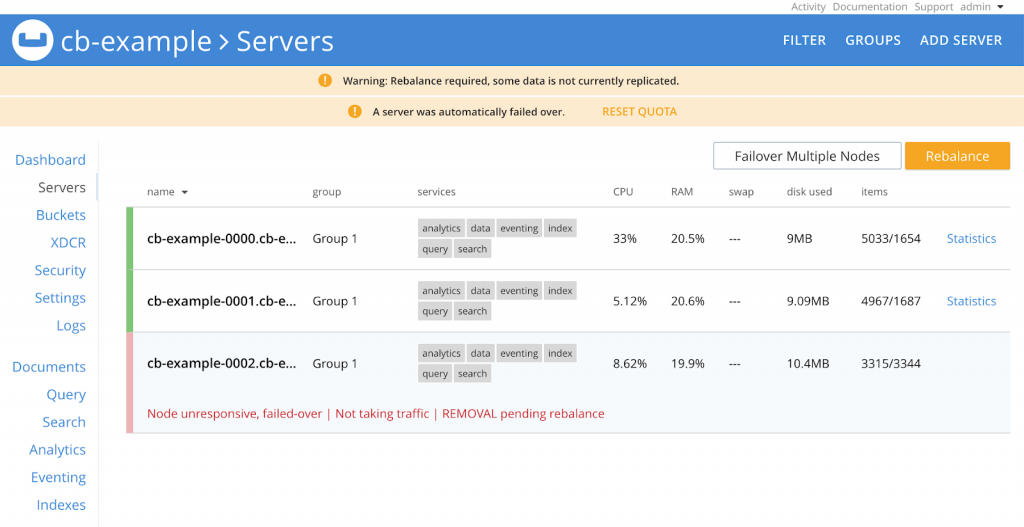Click the Couchbase logo icon
The width and height of the screenshot is (1024, 527).
[32, 41]
